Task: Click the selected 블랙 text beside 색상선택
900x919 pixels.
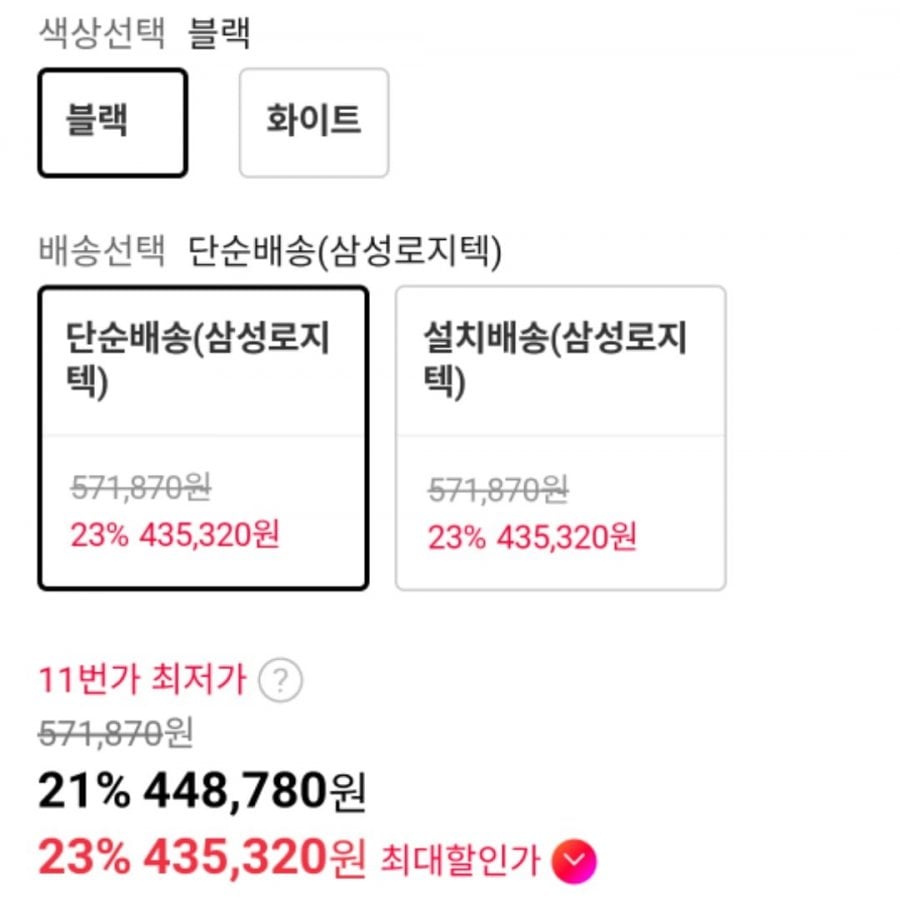Action: point(220,33)
